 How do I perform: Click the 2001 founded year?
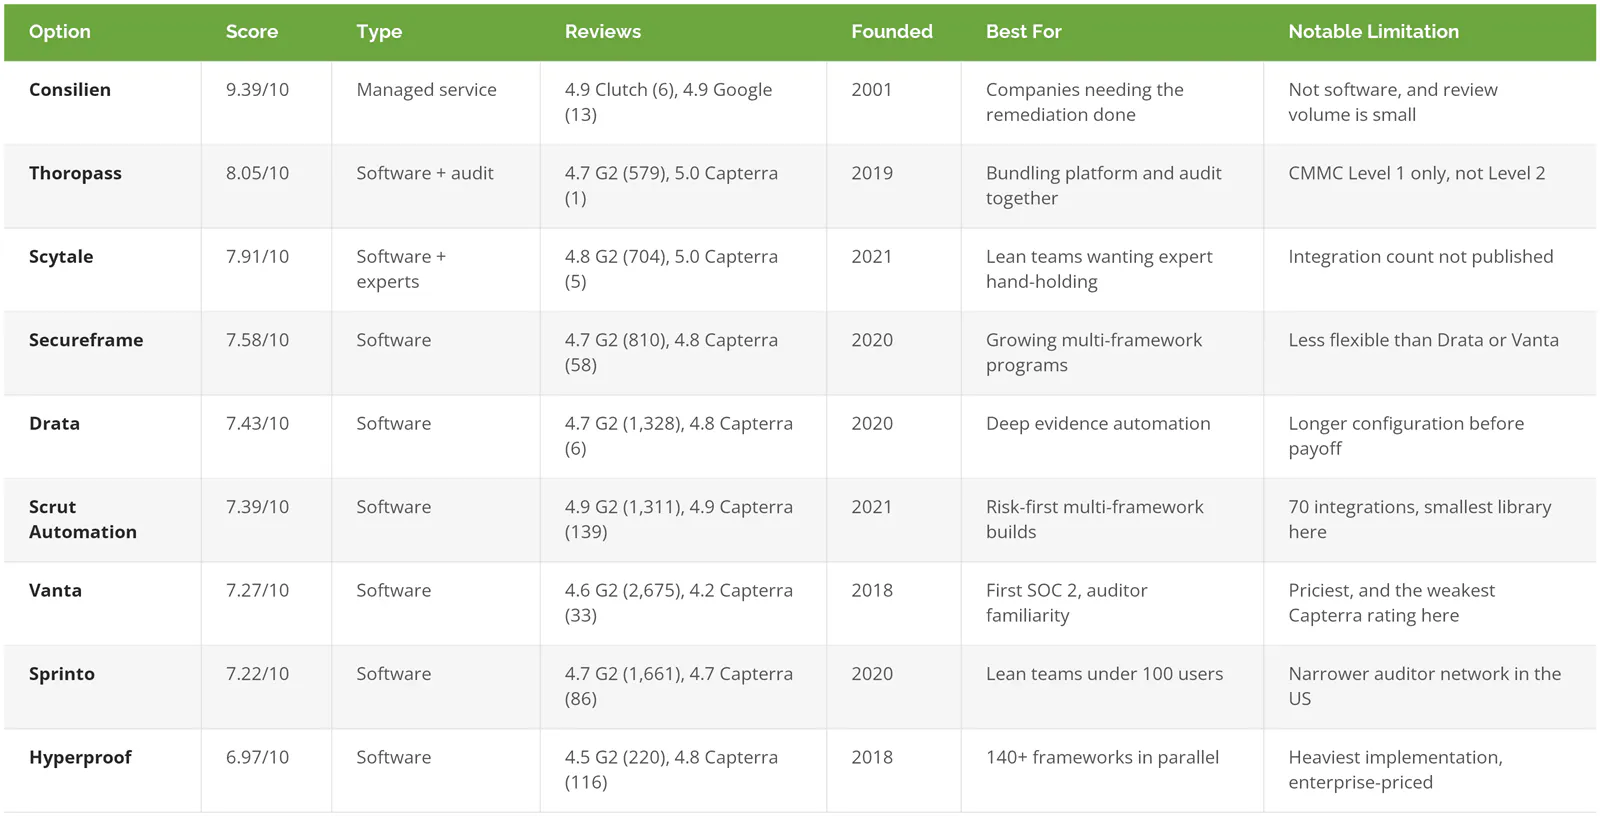pos(872,90)
